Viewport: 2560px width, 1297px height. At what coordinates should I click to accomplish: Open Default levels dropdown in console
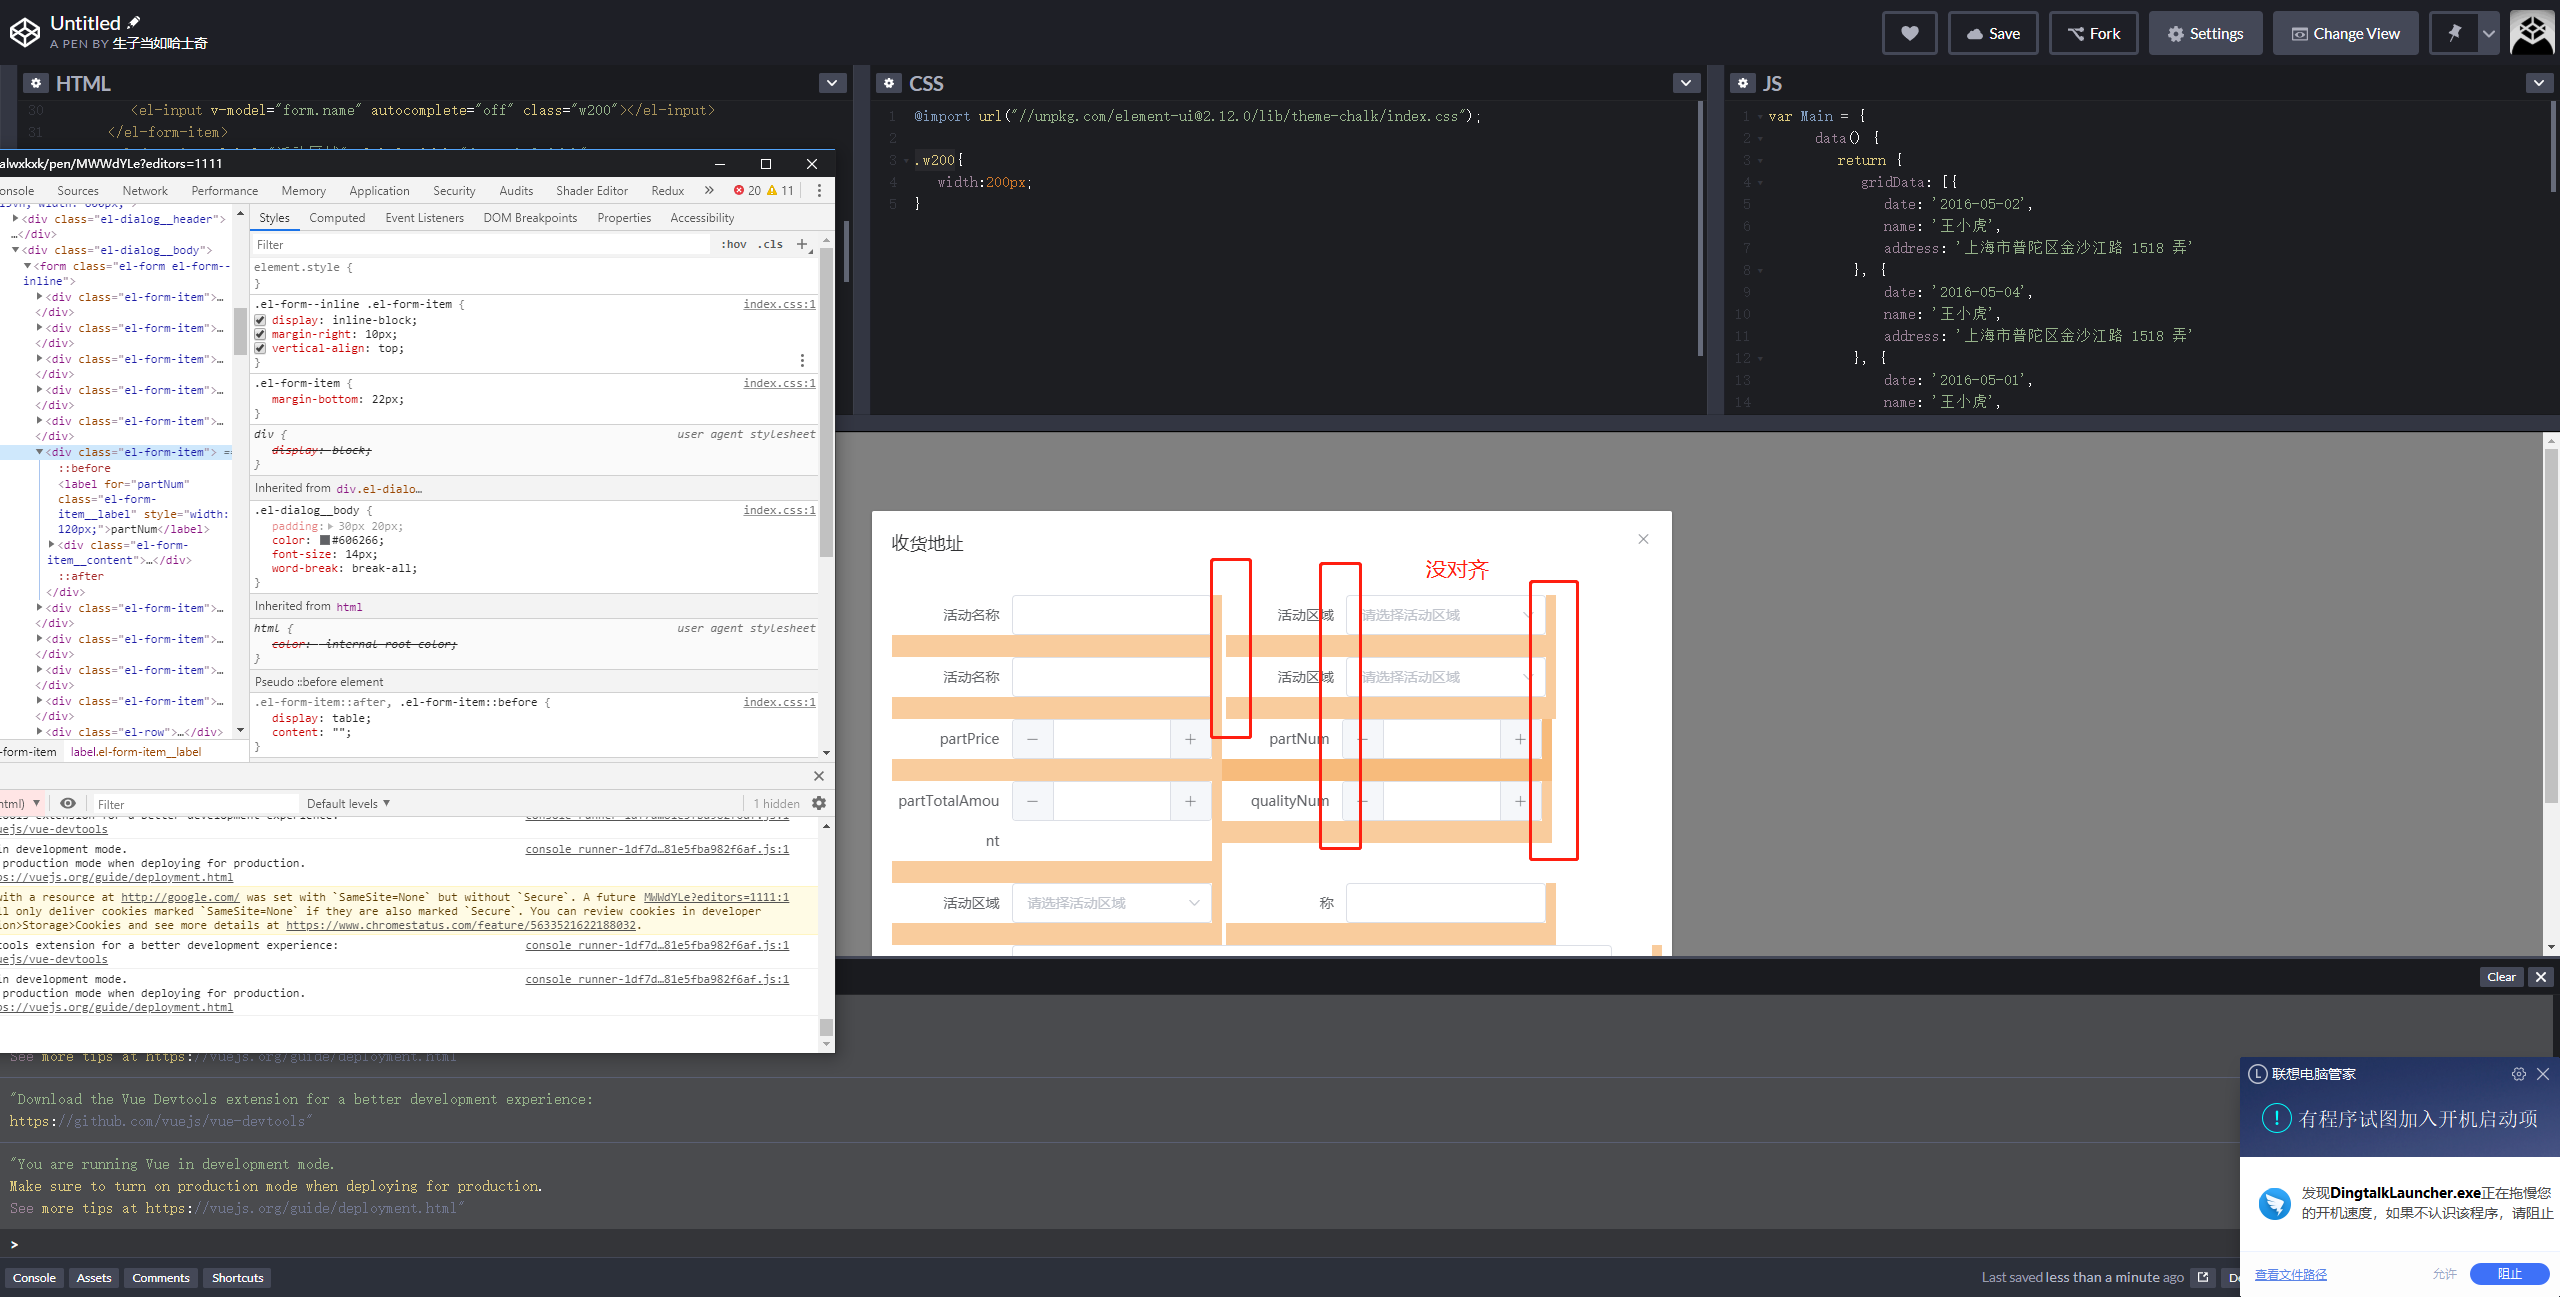(348, 803)
